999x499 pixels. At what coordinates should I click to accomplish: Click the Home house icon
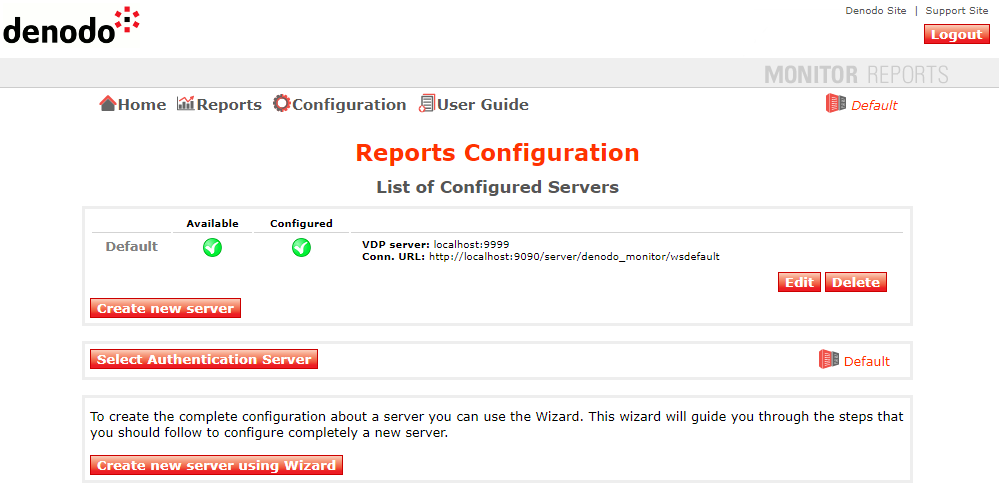click(108, 103)
